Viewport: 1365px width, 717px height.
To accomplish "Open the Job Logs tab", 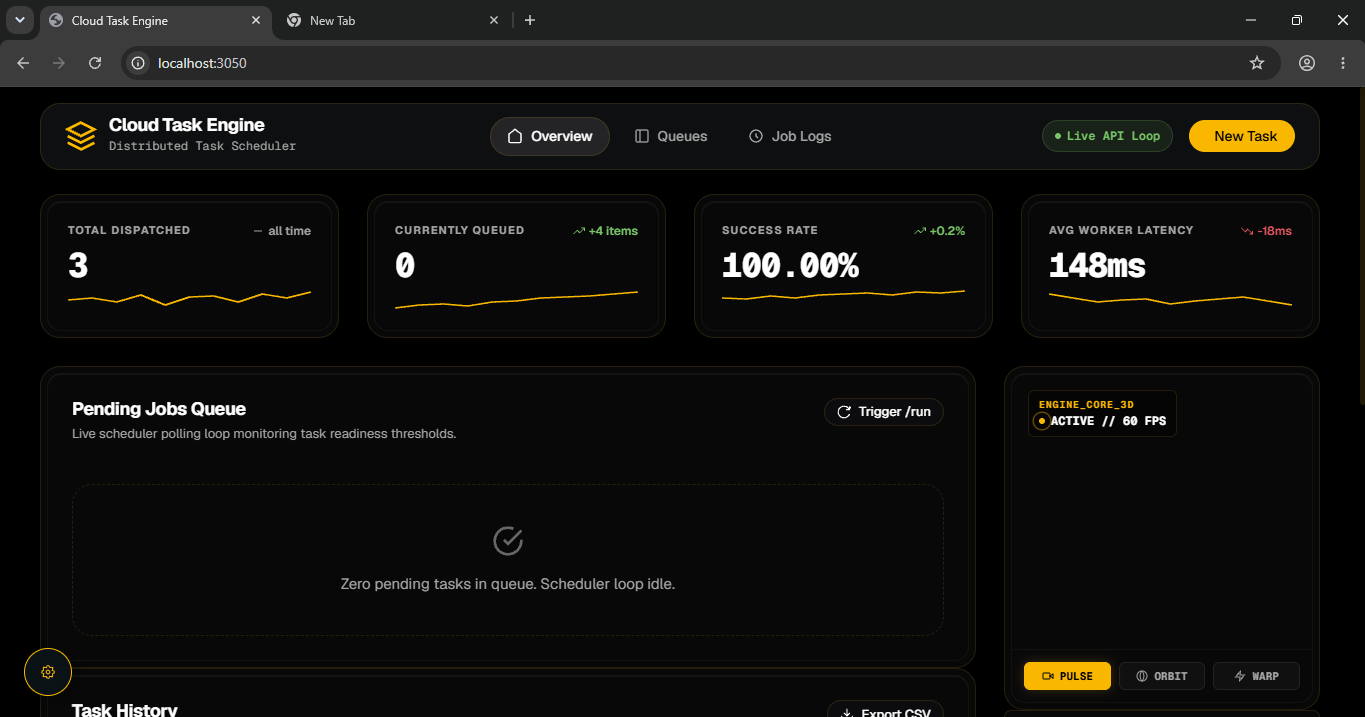I will point(790,136).
